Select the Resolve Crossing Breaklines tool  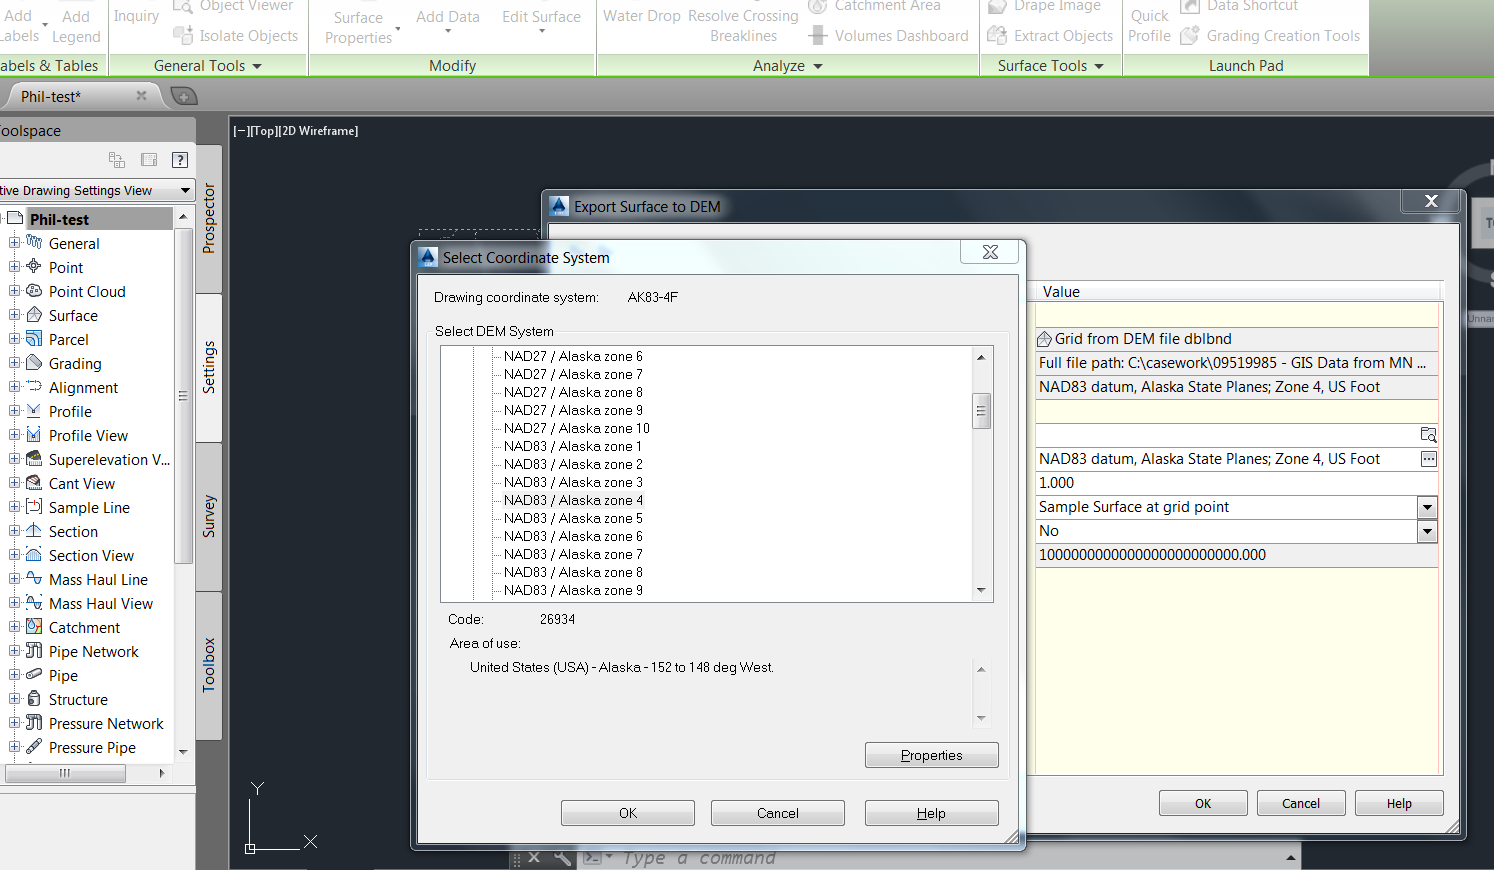(743, 25)
